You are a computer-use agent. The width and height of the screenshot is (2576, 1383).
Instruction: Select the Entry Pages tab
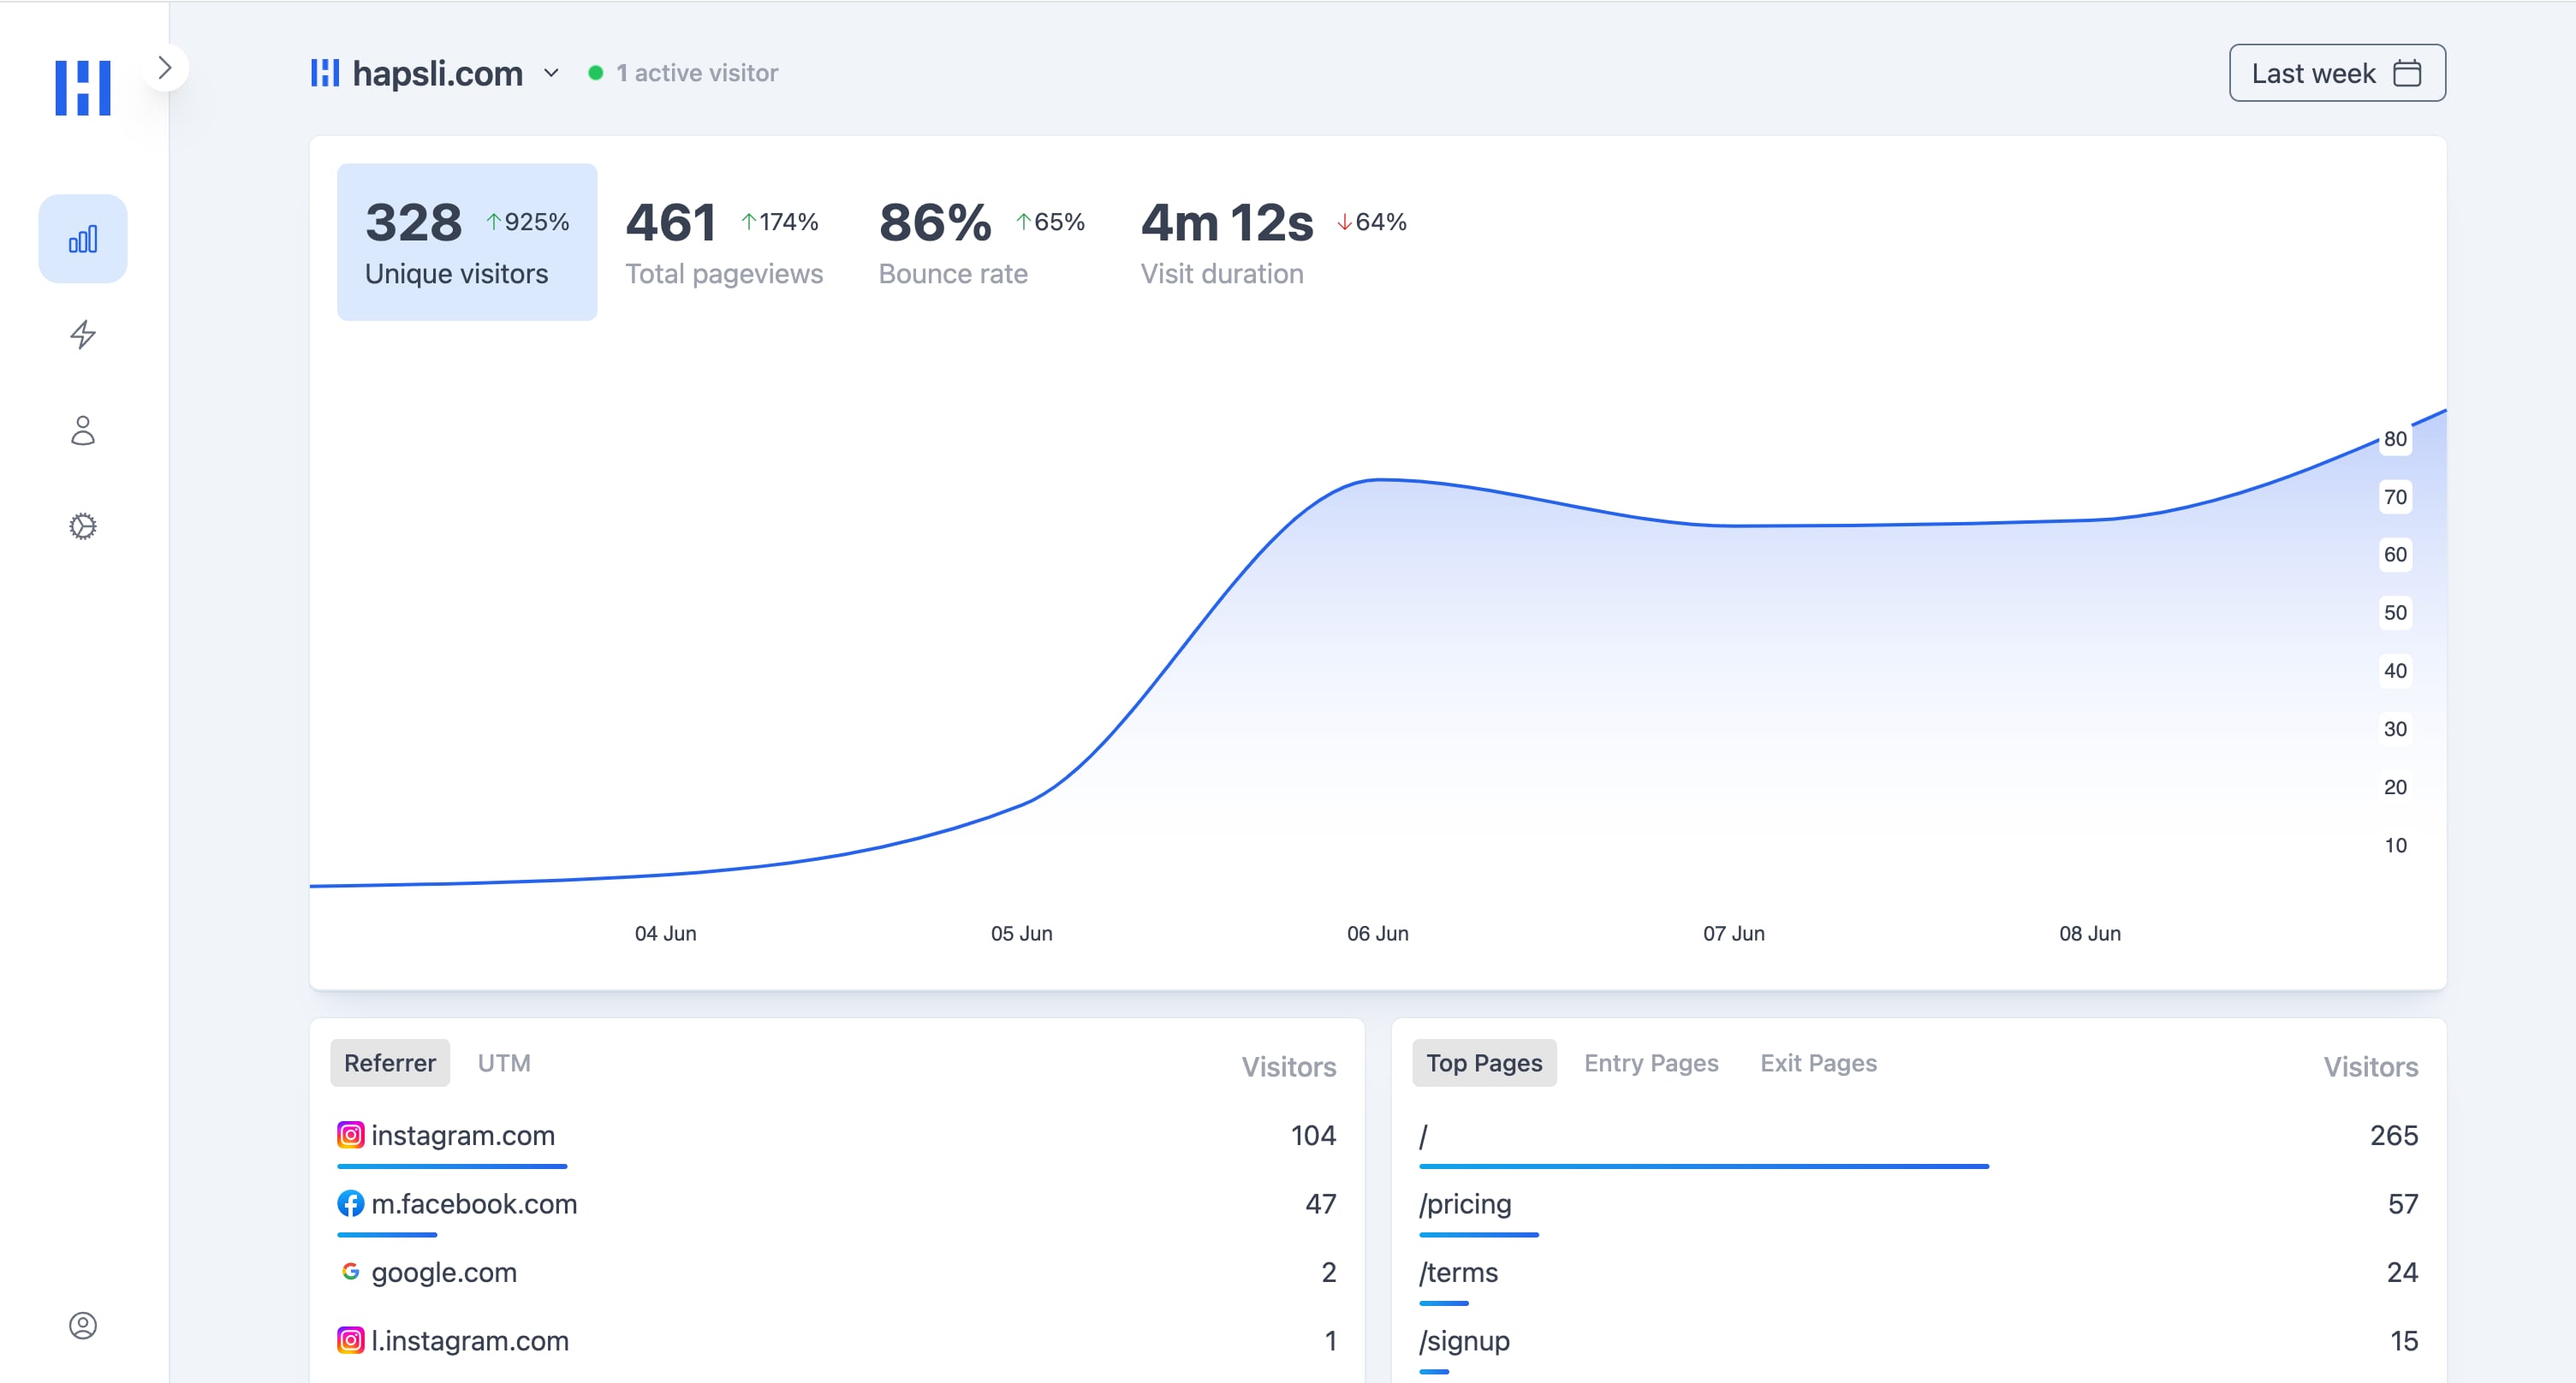1651,1063
